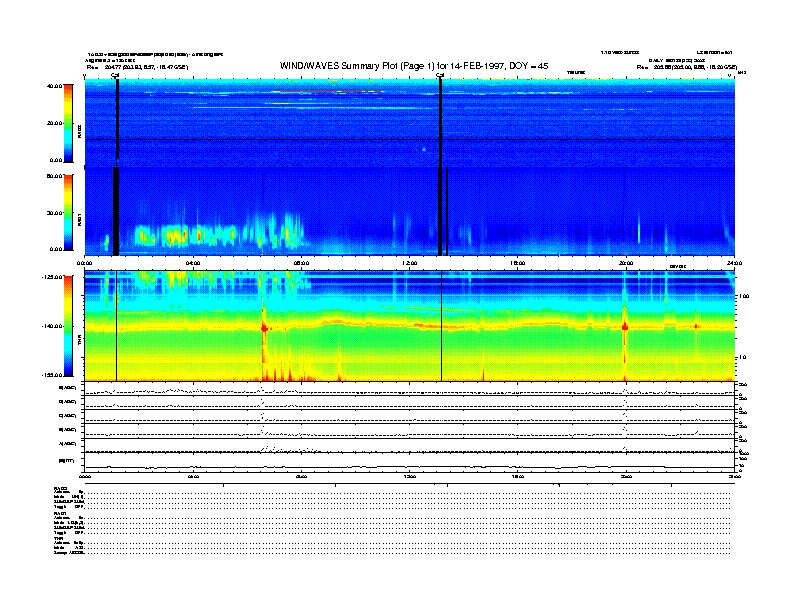792x612 pixels.
Task: Select the 20.00 label on the top color bar
Action: tap(55, 123)
